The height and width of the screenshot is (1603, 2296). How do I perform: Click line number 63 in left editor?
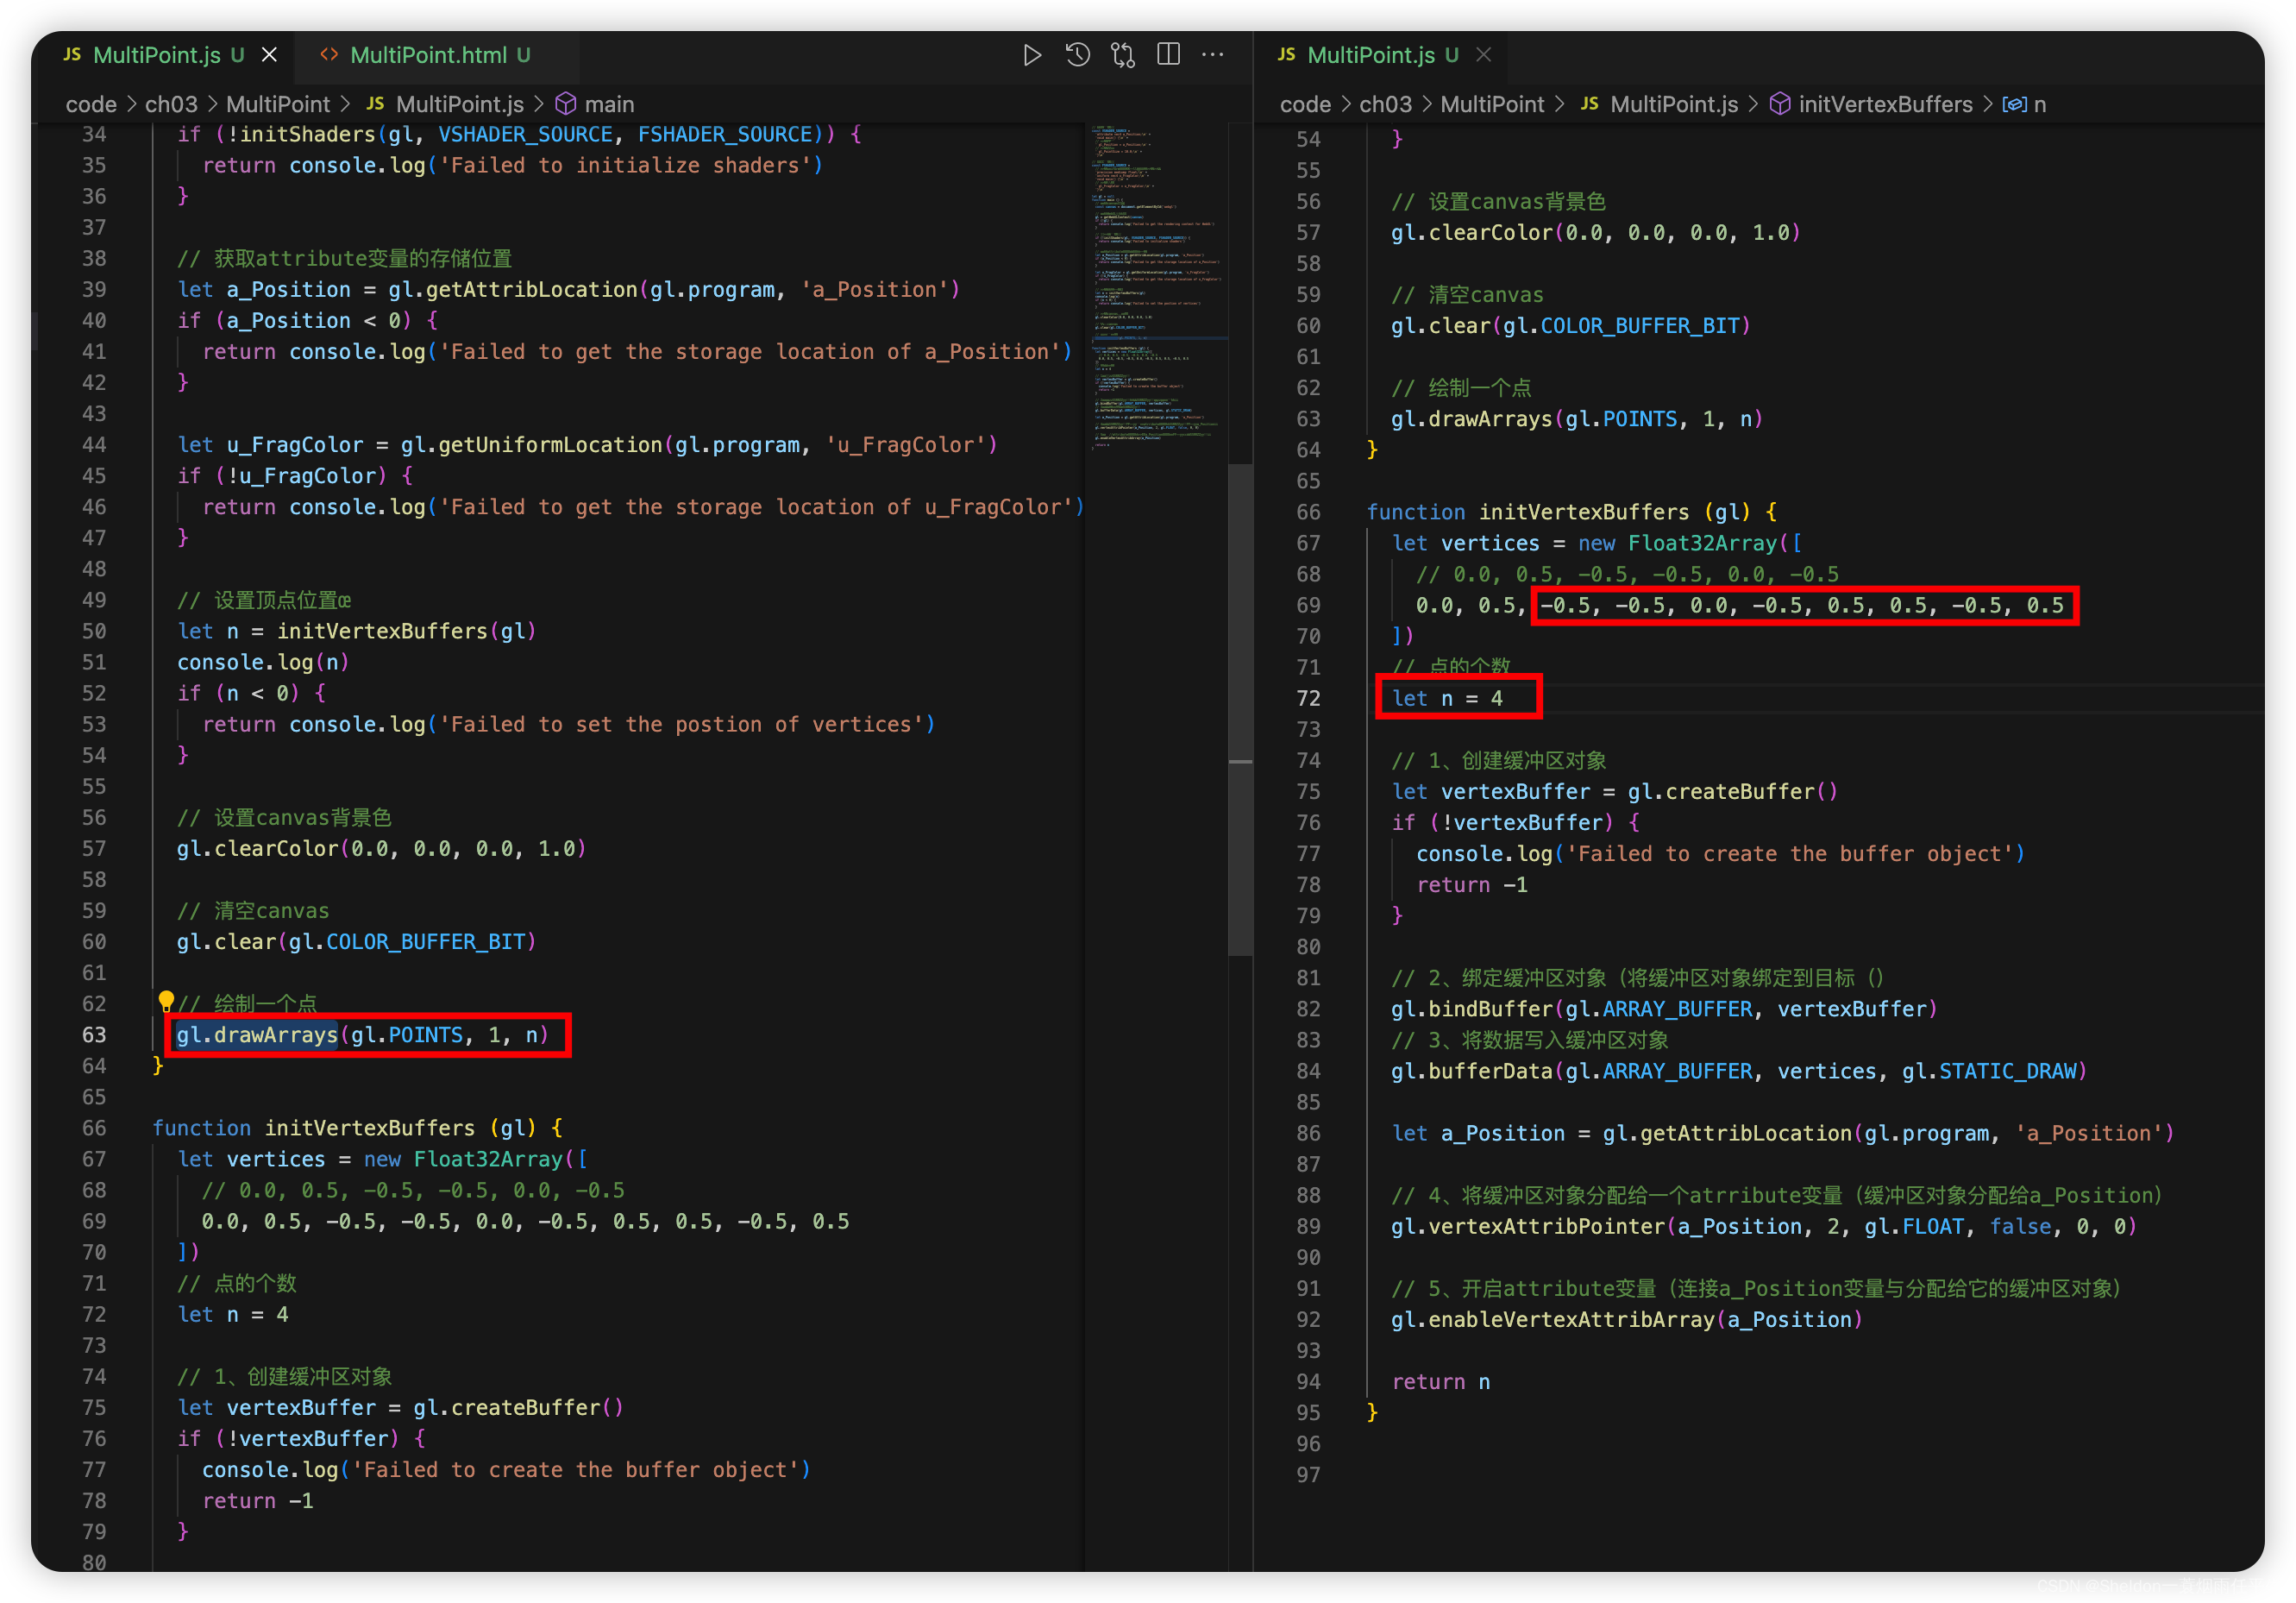[94, 1035]
